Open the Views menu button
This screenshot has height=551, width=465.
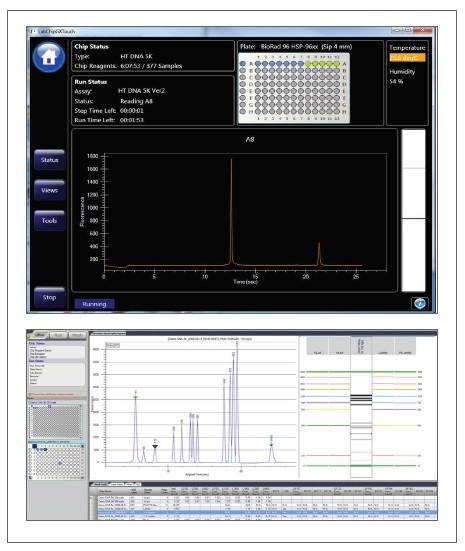50,190
